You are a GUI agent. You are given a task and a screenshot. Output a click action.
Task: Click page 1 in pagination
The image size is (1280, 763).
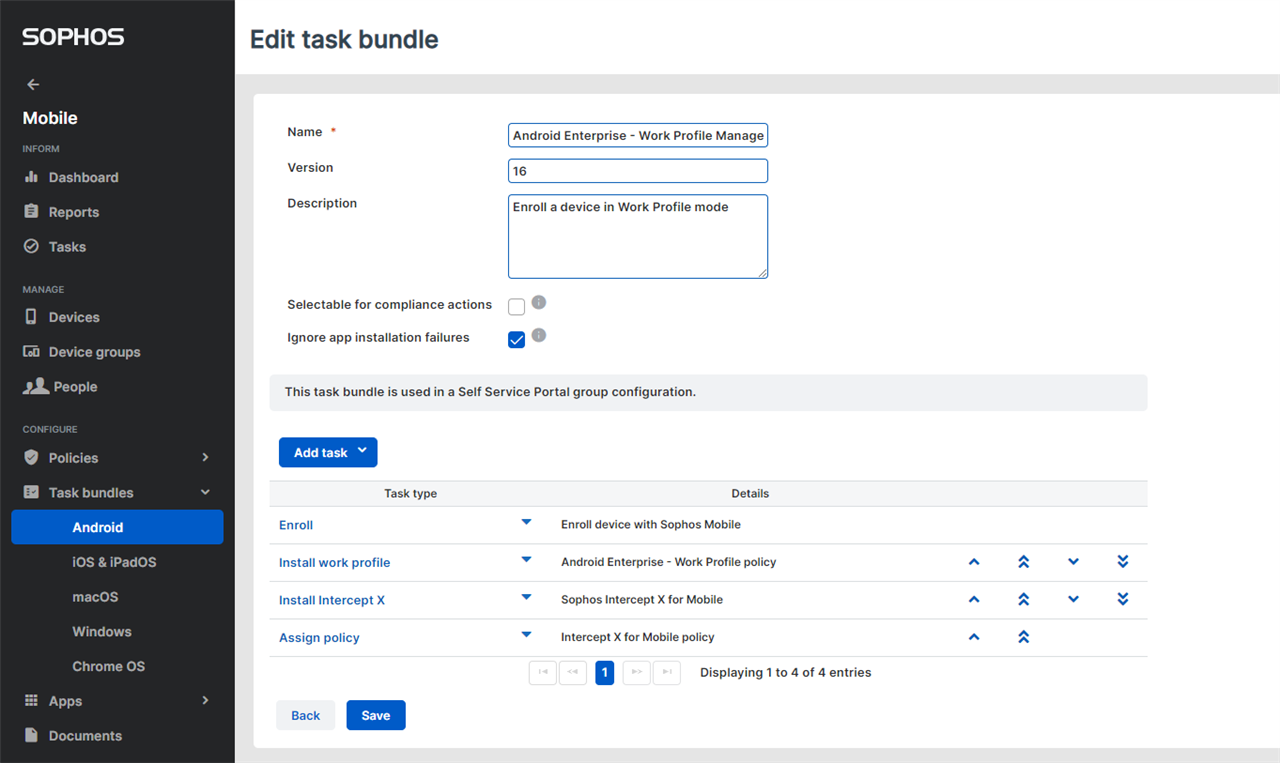[x=604, y=673]
